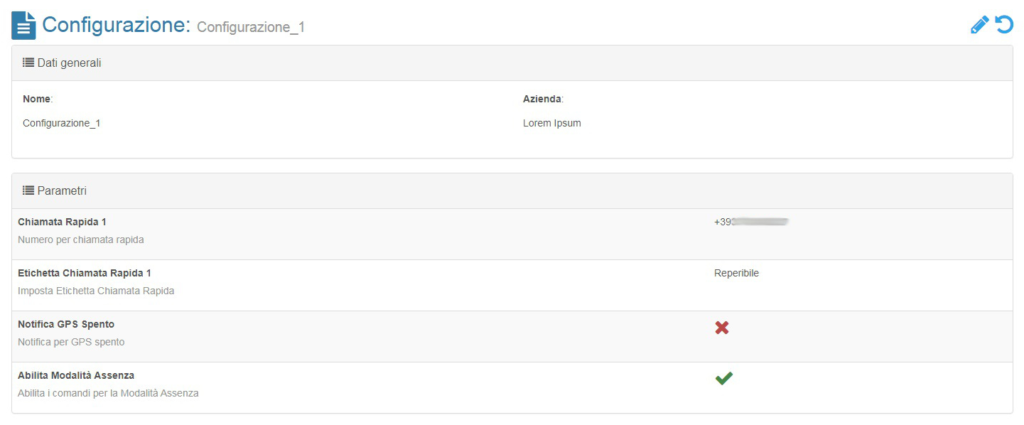Click the document icon beside Configurazione
The width and height of the screenshot is (1024, 425).
click(24, 25)
